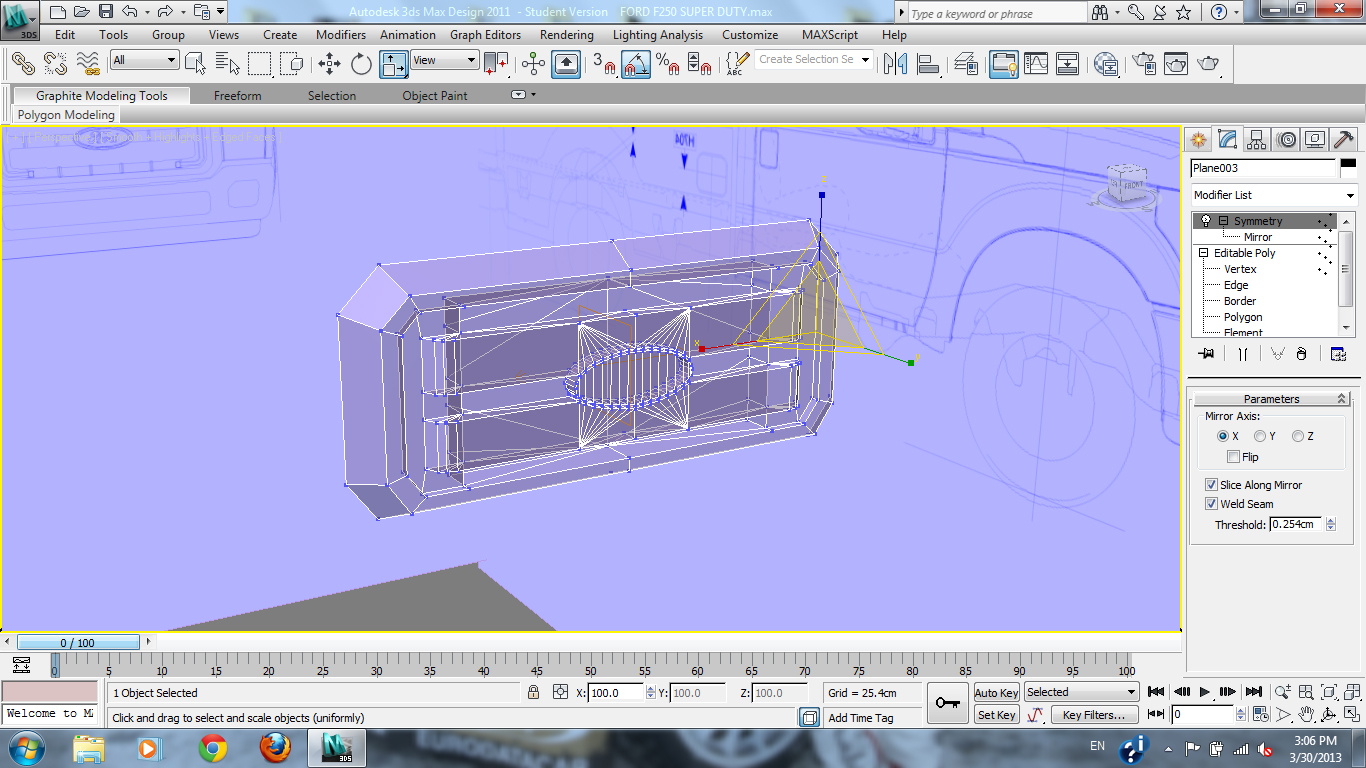Viewport: 1366px width, 768px height.
Task: Toggle the Angle Snap tool
Action: pos(636,64)
